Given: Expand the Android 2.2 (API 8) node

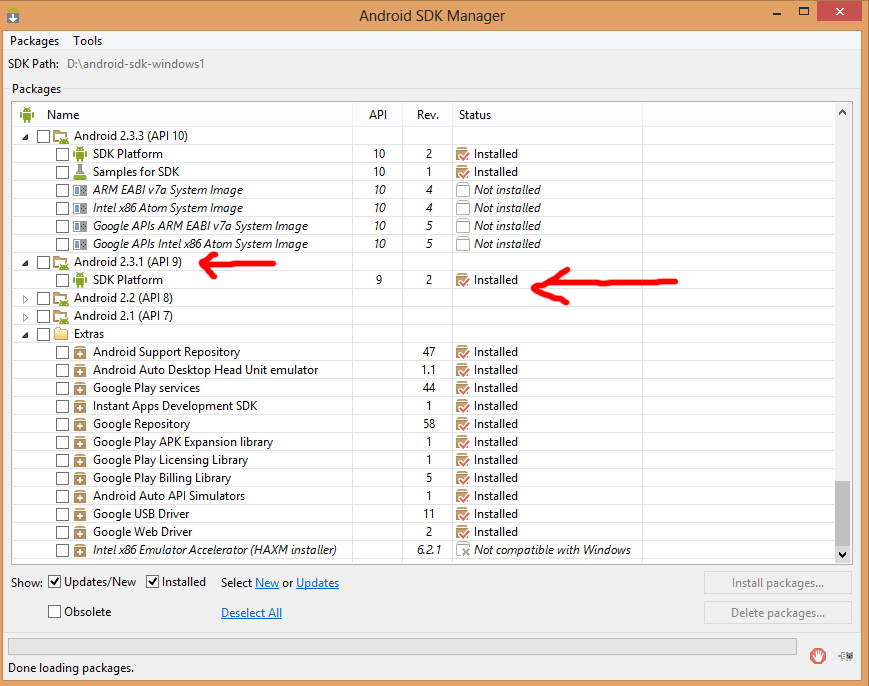Looking at the screenshot, I should [26, 298].
